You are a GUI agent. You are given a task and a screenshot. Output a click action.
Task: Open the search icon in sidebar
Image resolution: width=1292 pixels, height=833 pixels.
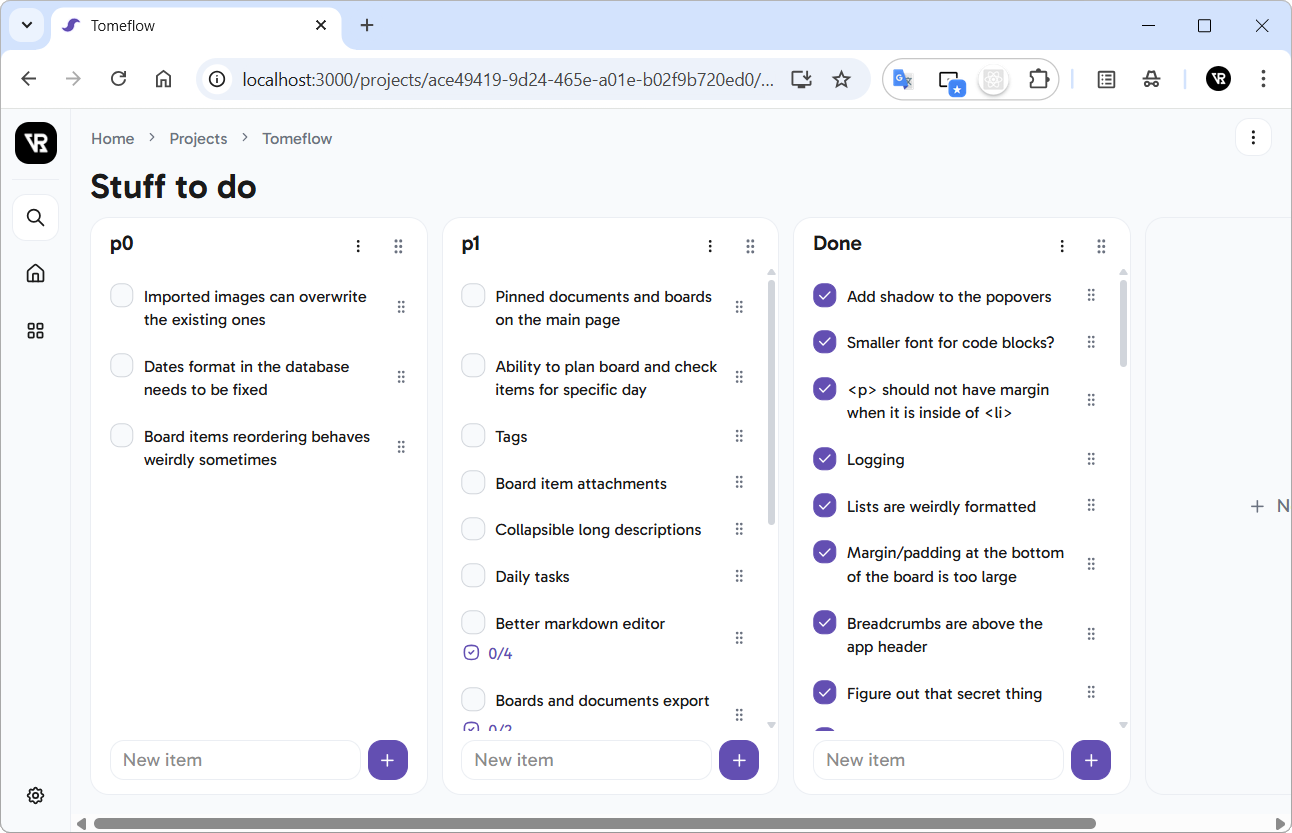pyautogui.click(x=36, y=217)
